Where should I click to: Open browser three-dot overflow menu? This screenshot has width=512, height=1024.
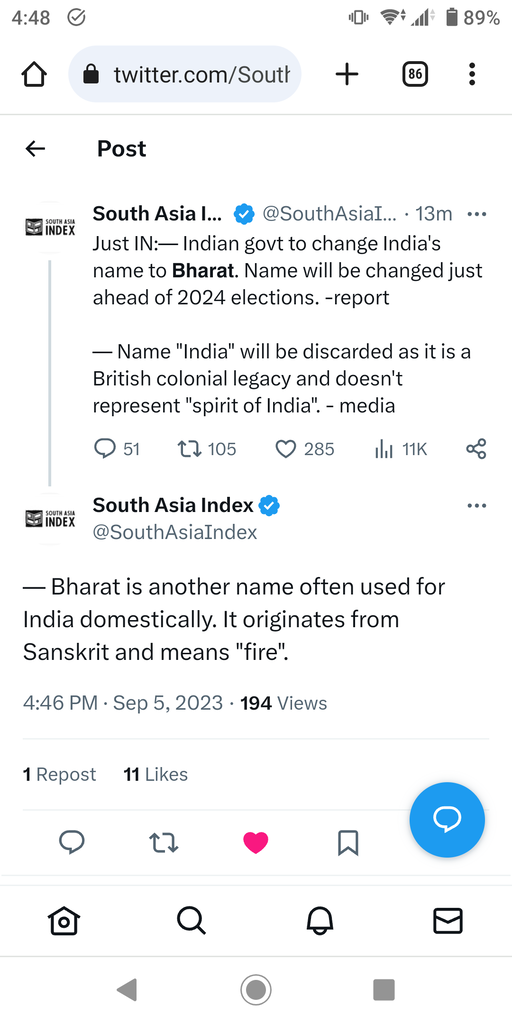[x=472, y=75]
